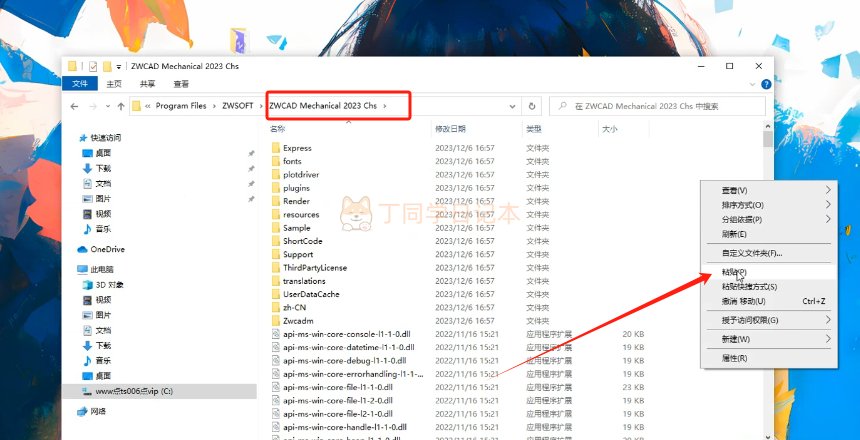Select the fonts folder icon

276,161
